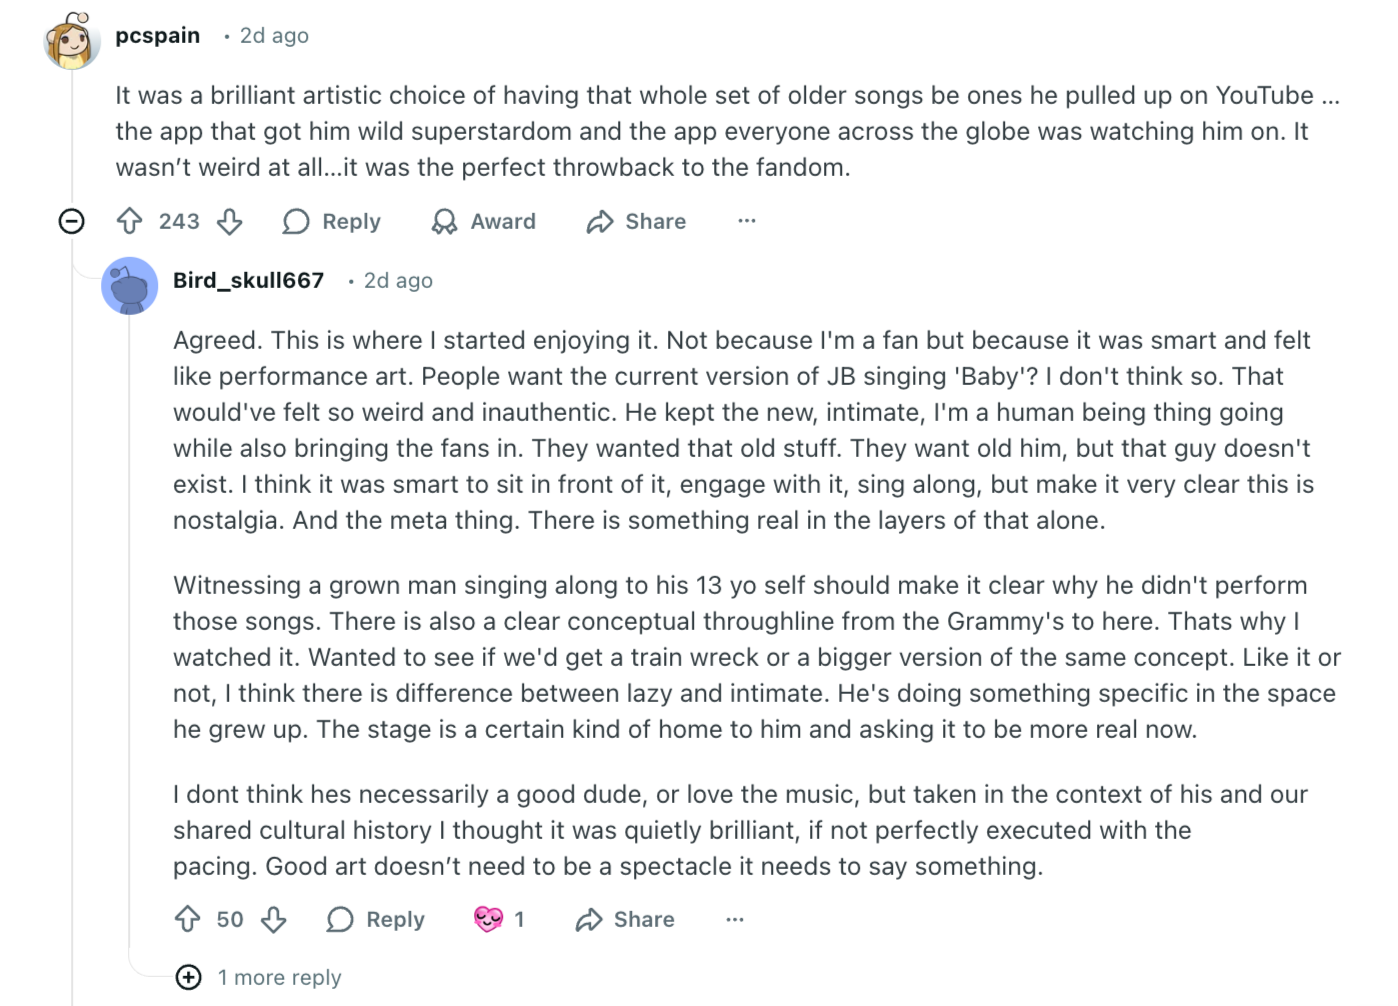Downvote Bird_skull667's reply
Screen dimensions: 1398x1006
point(274,919)
